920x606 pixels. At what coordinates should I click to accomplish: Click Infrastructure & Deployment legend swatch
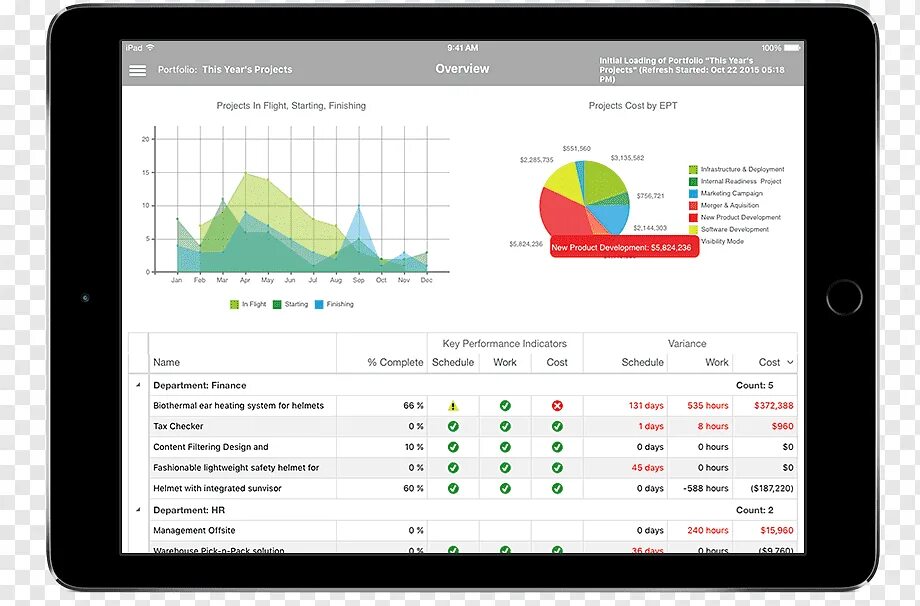[694, 170]
